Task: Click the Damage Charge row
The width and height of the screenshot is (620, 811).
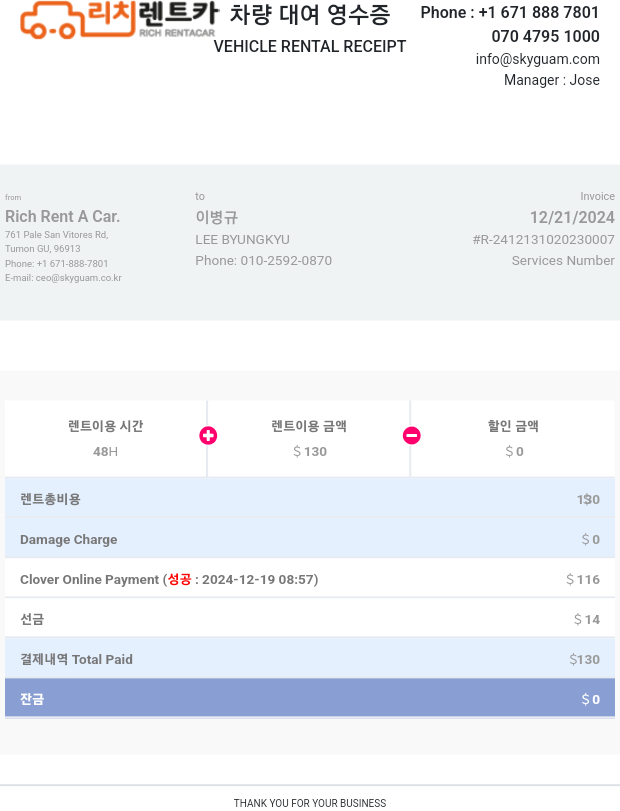Action: pyautogui.click(x=309, y=539)
